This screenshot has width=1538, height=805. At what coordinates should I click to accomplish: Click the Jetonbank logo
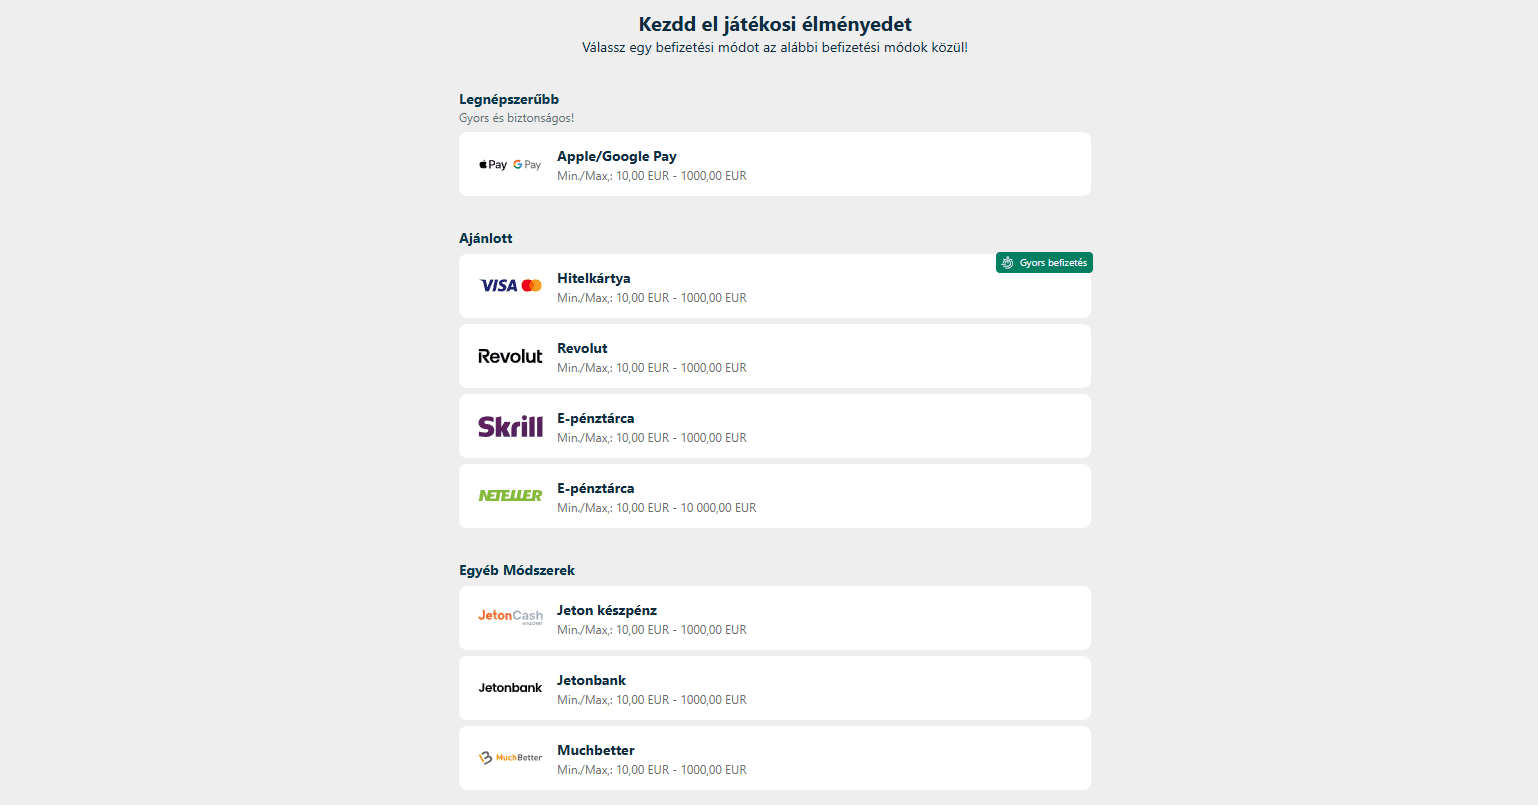(510, 688)
